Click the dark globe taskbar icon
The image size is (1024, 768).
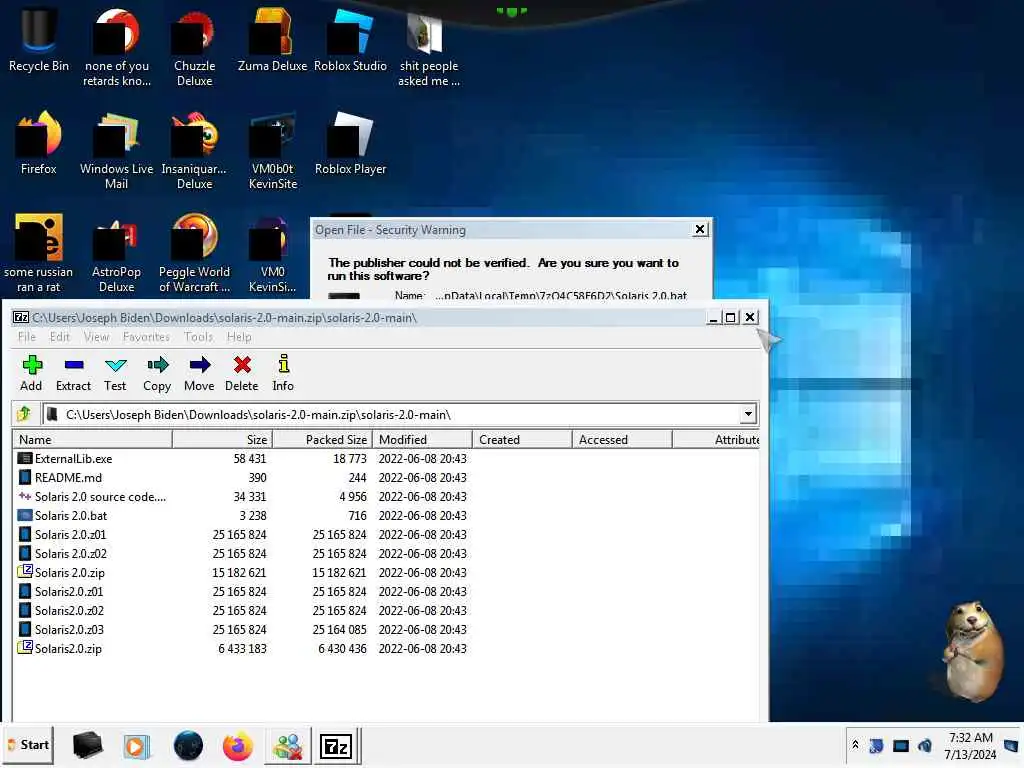(188, 746)
